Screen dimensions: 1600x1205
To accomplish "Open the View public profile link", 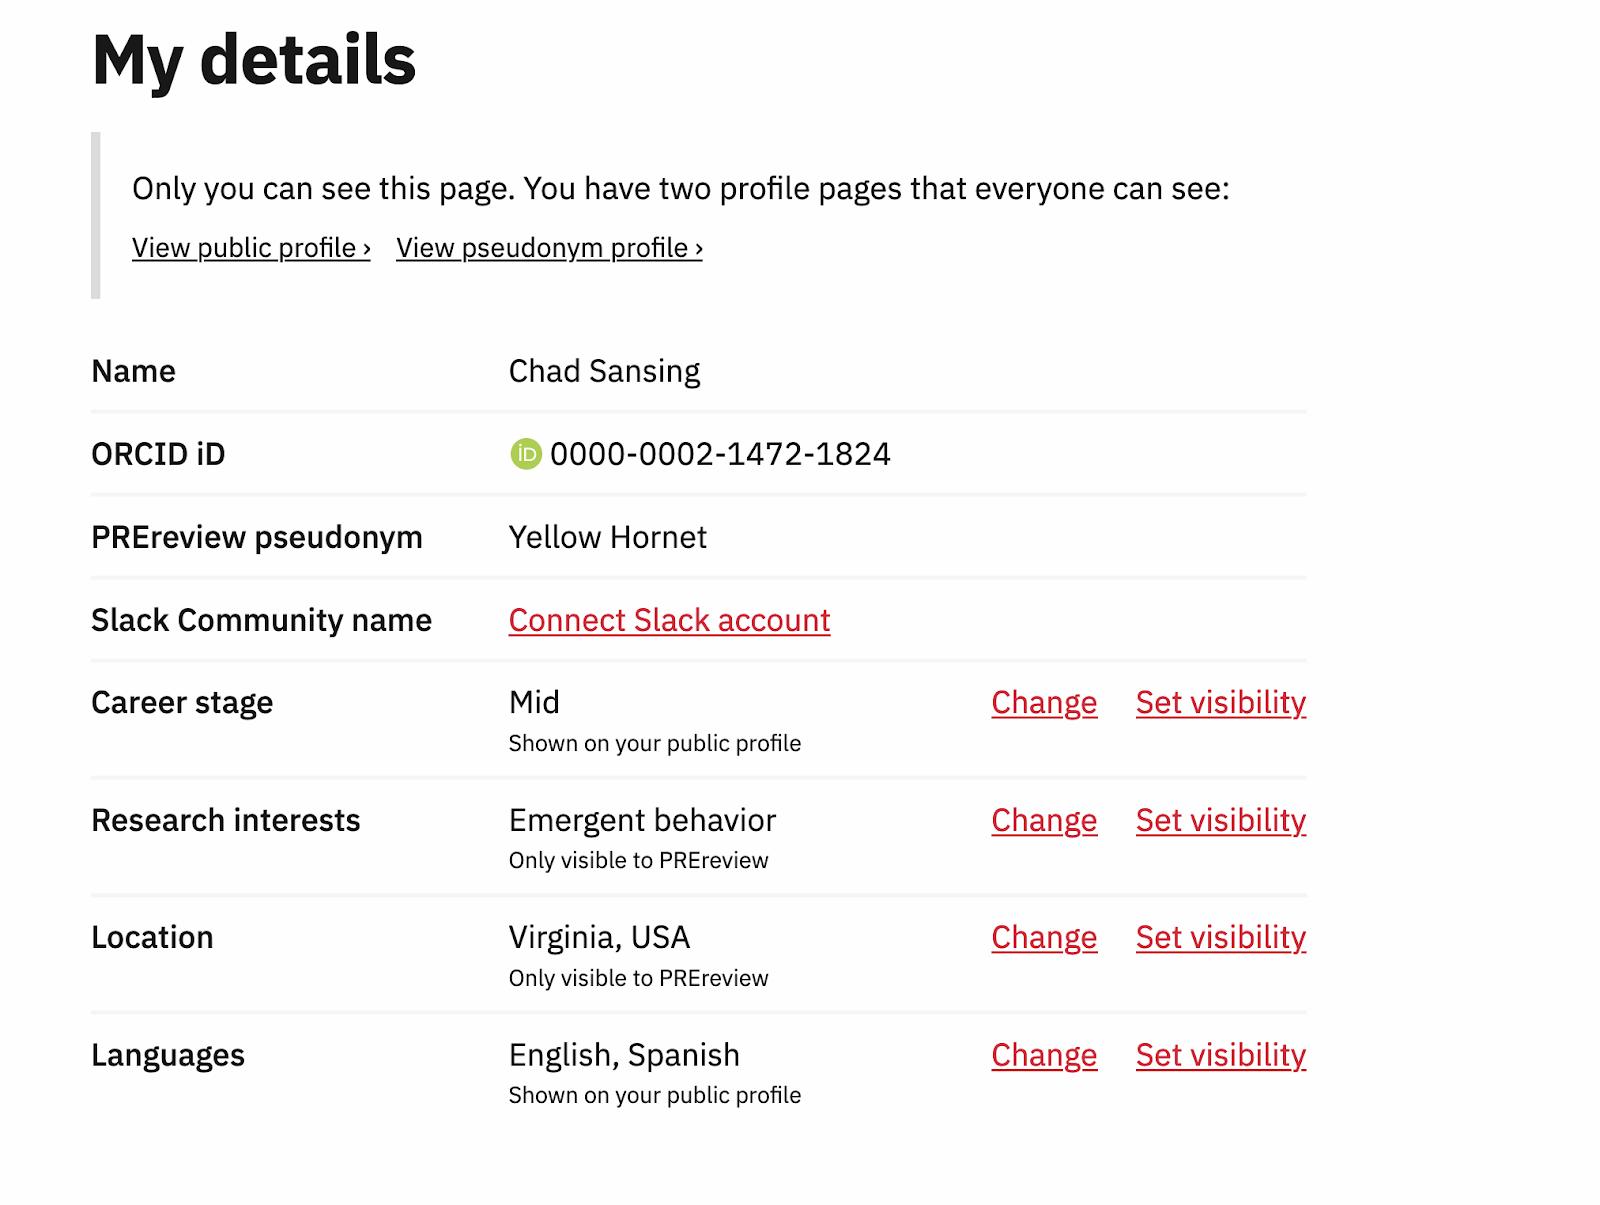I will (x=251, y=248).
